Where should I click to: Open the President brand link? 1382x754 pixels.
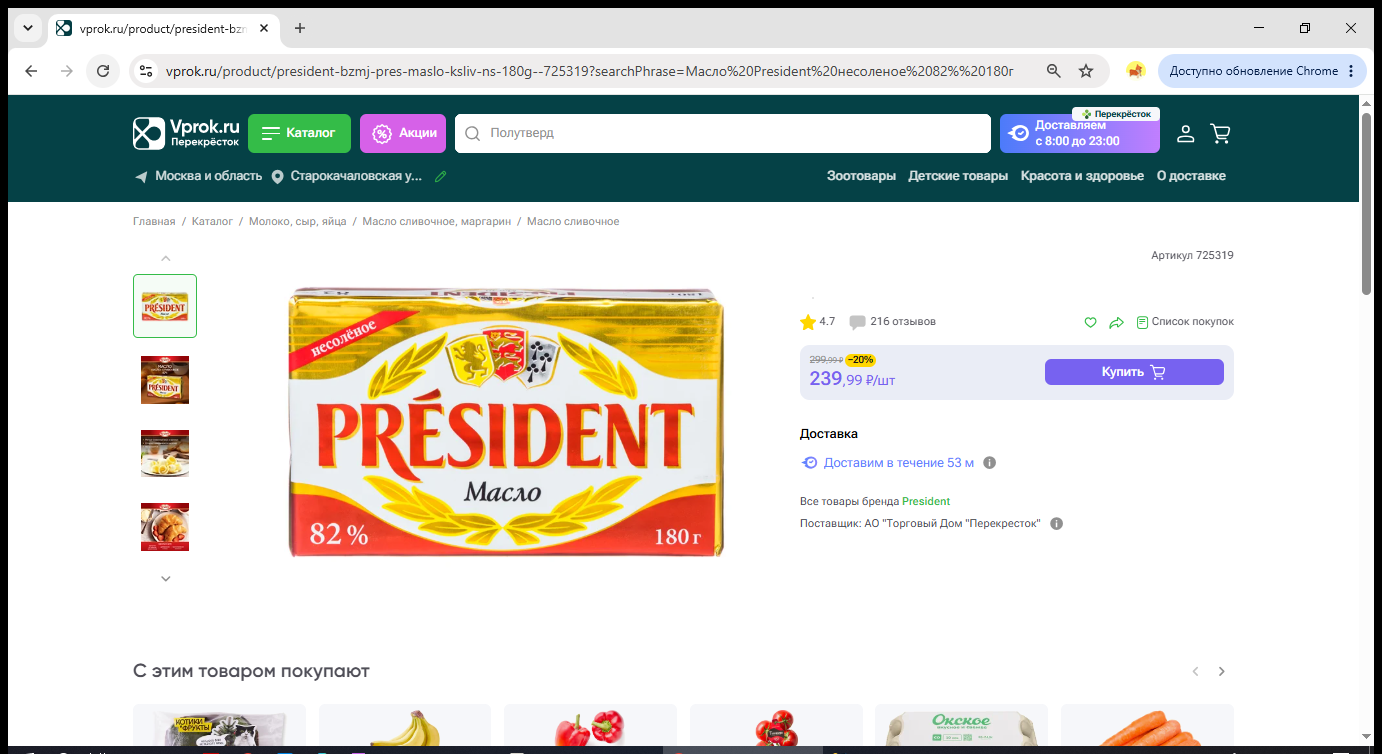(x=926, y=502)
